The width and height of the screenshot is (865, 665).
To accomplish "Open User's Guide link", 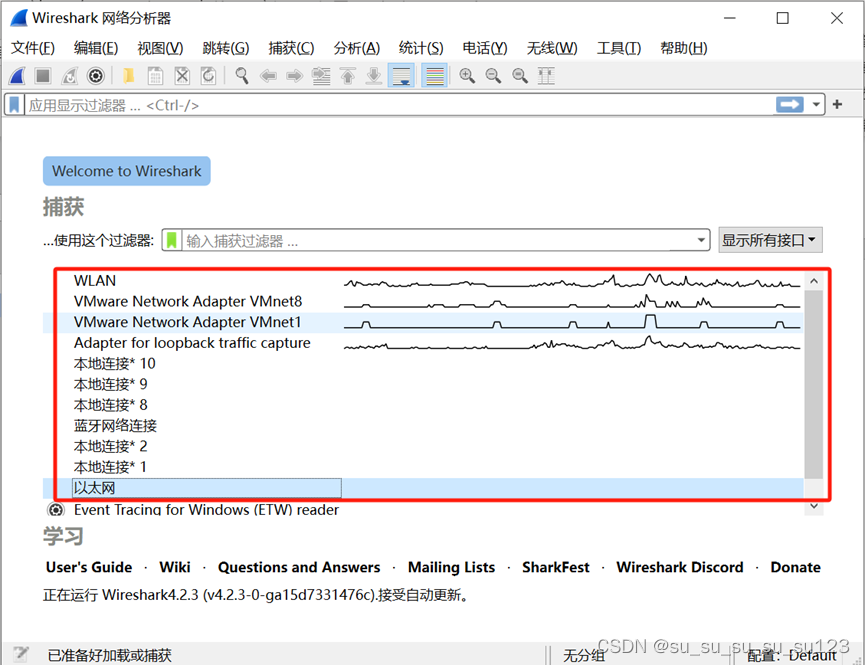I will point(89,567).
